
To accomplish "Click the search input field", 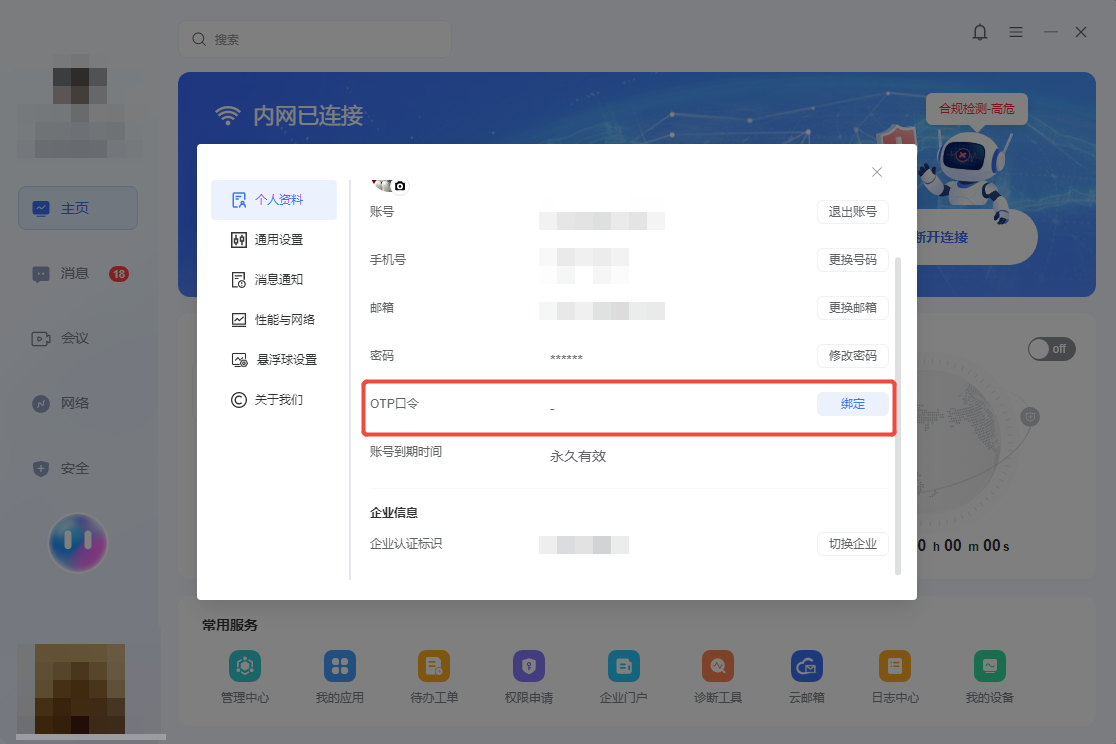I will click(315, 39).
